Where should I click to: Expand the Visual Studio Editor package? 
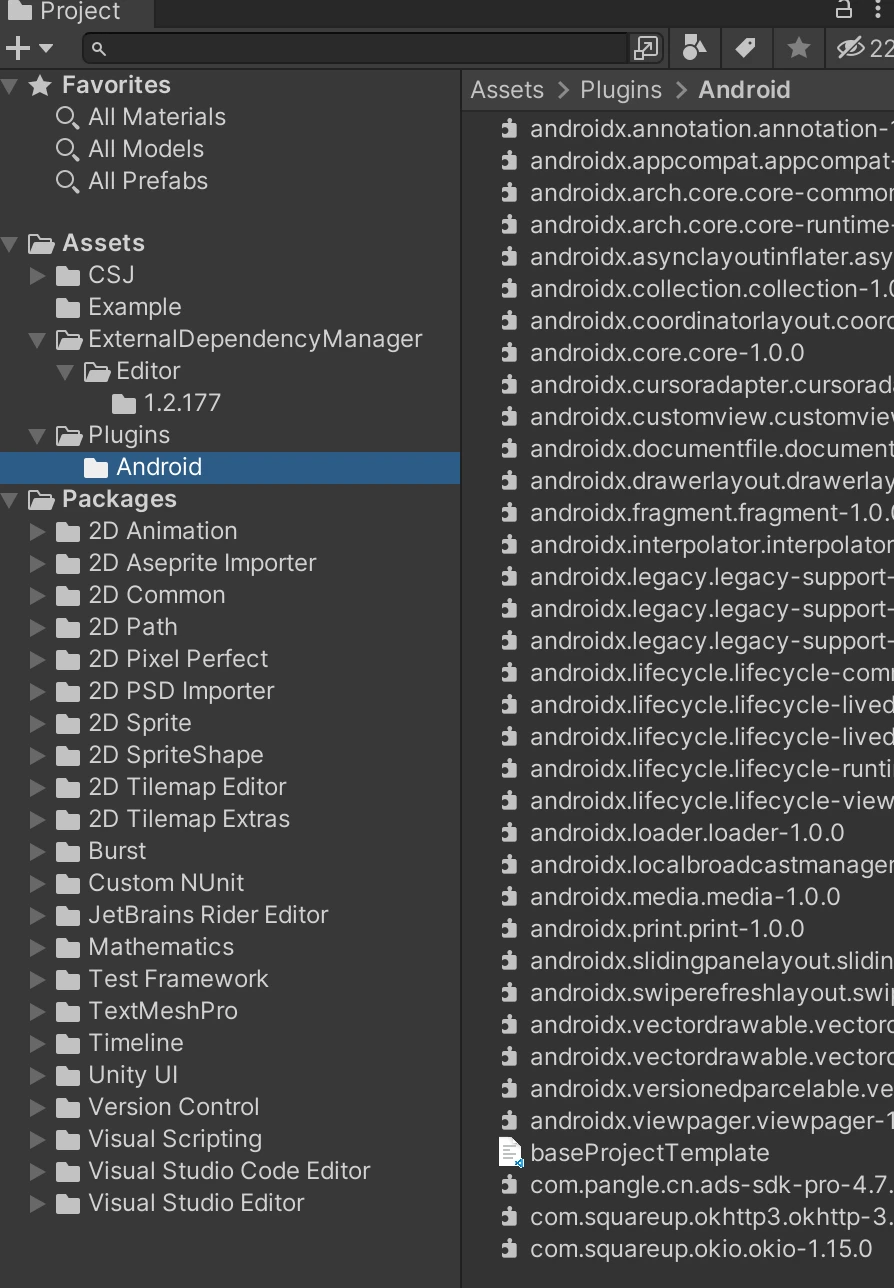pyautogui.click(x=38, y=1203)
